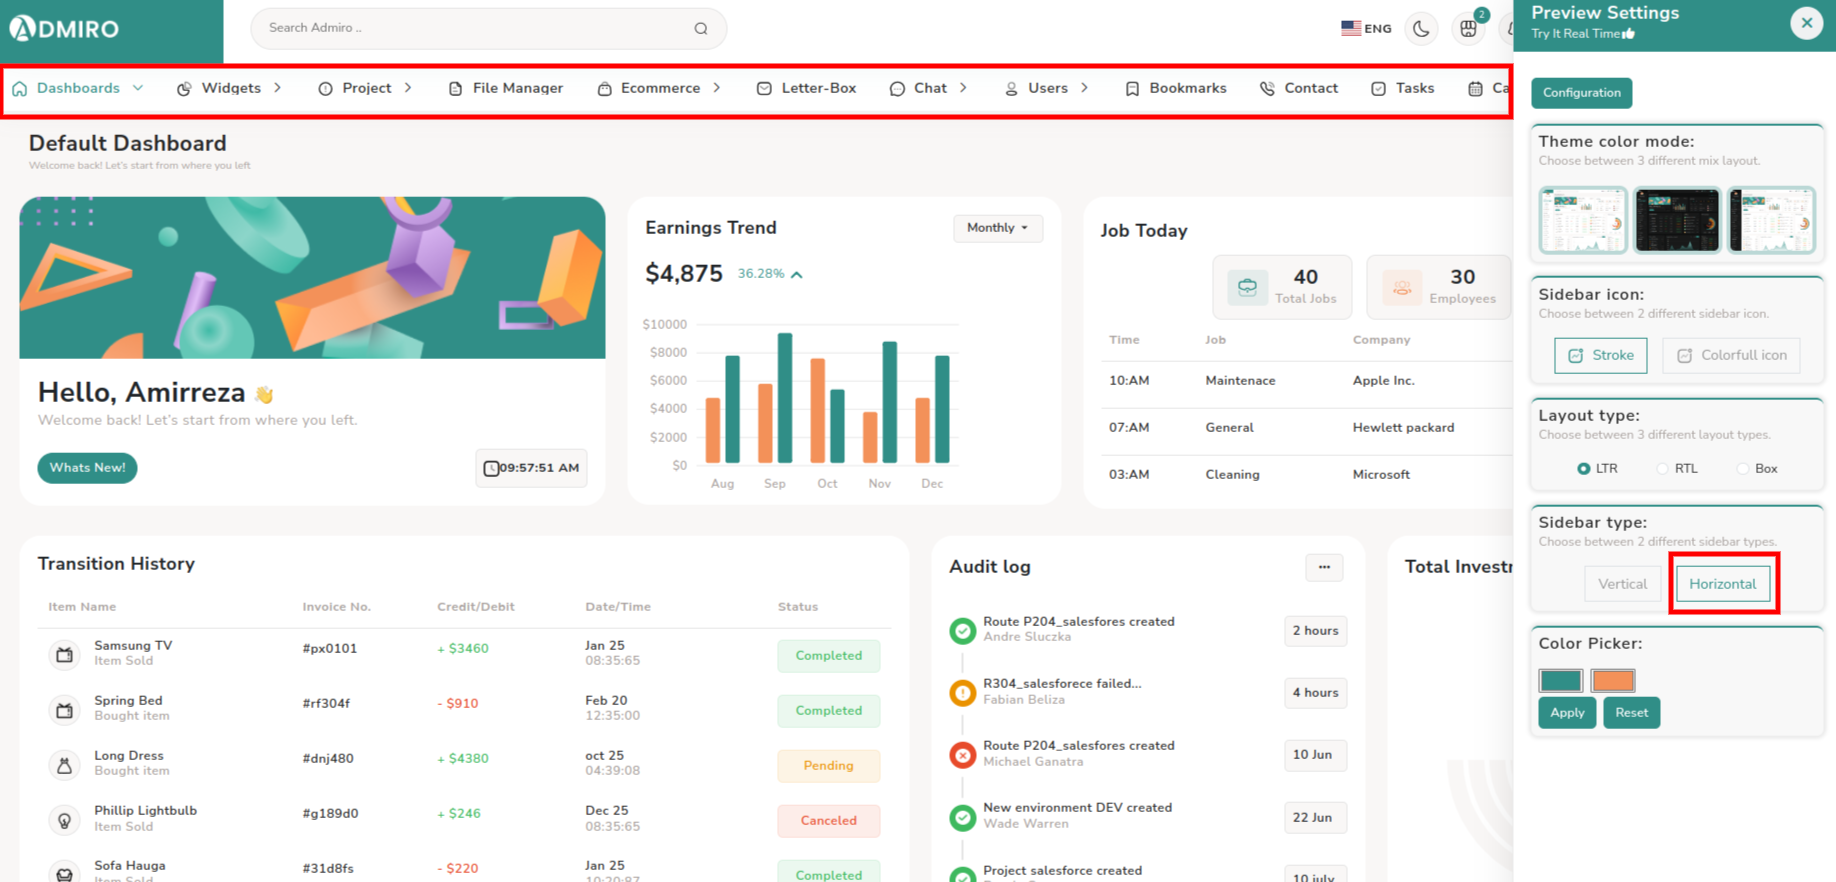This screenshot has height=882, width=1836.
Task: Select the Box layout radio button
Action: 1743,469
